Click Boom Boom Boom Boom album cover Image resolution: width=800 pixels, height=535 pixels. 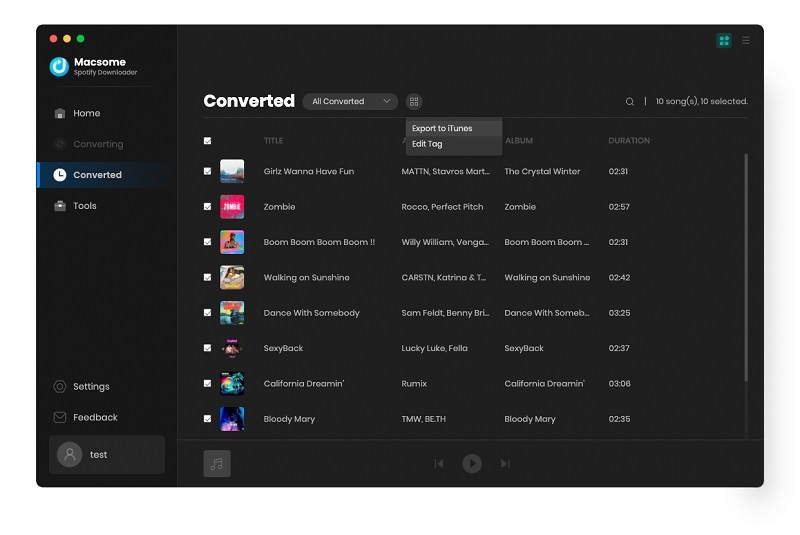pyautogui.click(x=232, y=242)
